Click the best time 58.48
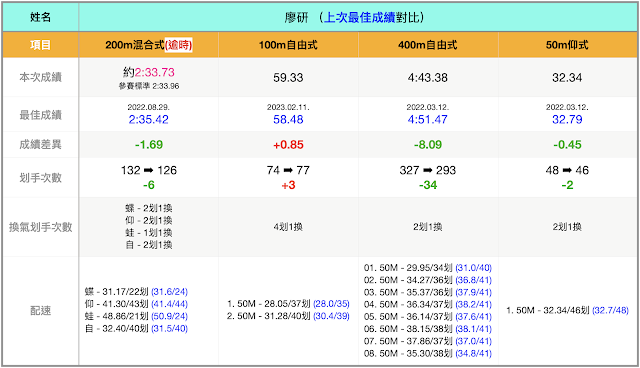Image resolution: width=640 pixels, height=368 pixels. point(288,120)
